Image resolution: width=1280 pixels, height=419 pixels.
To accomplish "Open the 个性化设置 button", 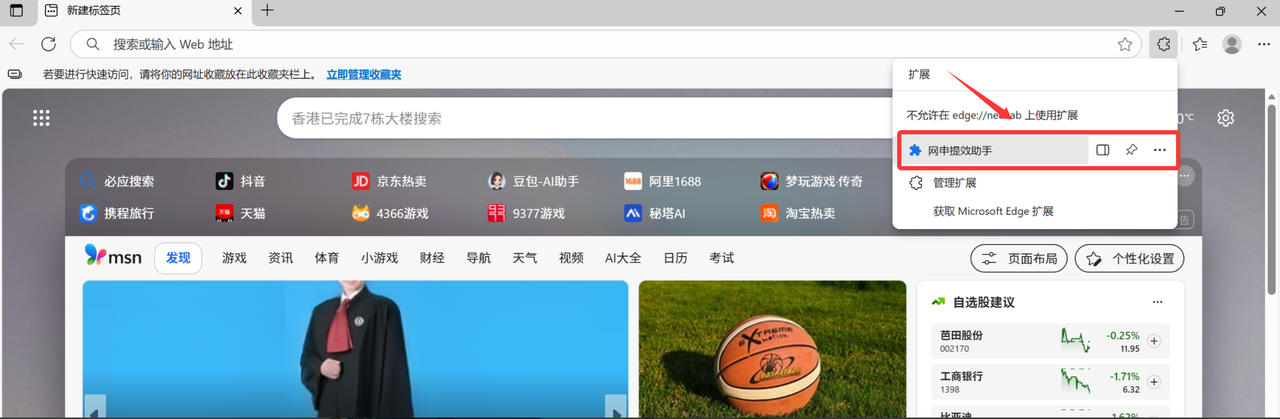I will [x=1129, y=259].
